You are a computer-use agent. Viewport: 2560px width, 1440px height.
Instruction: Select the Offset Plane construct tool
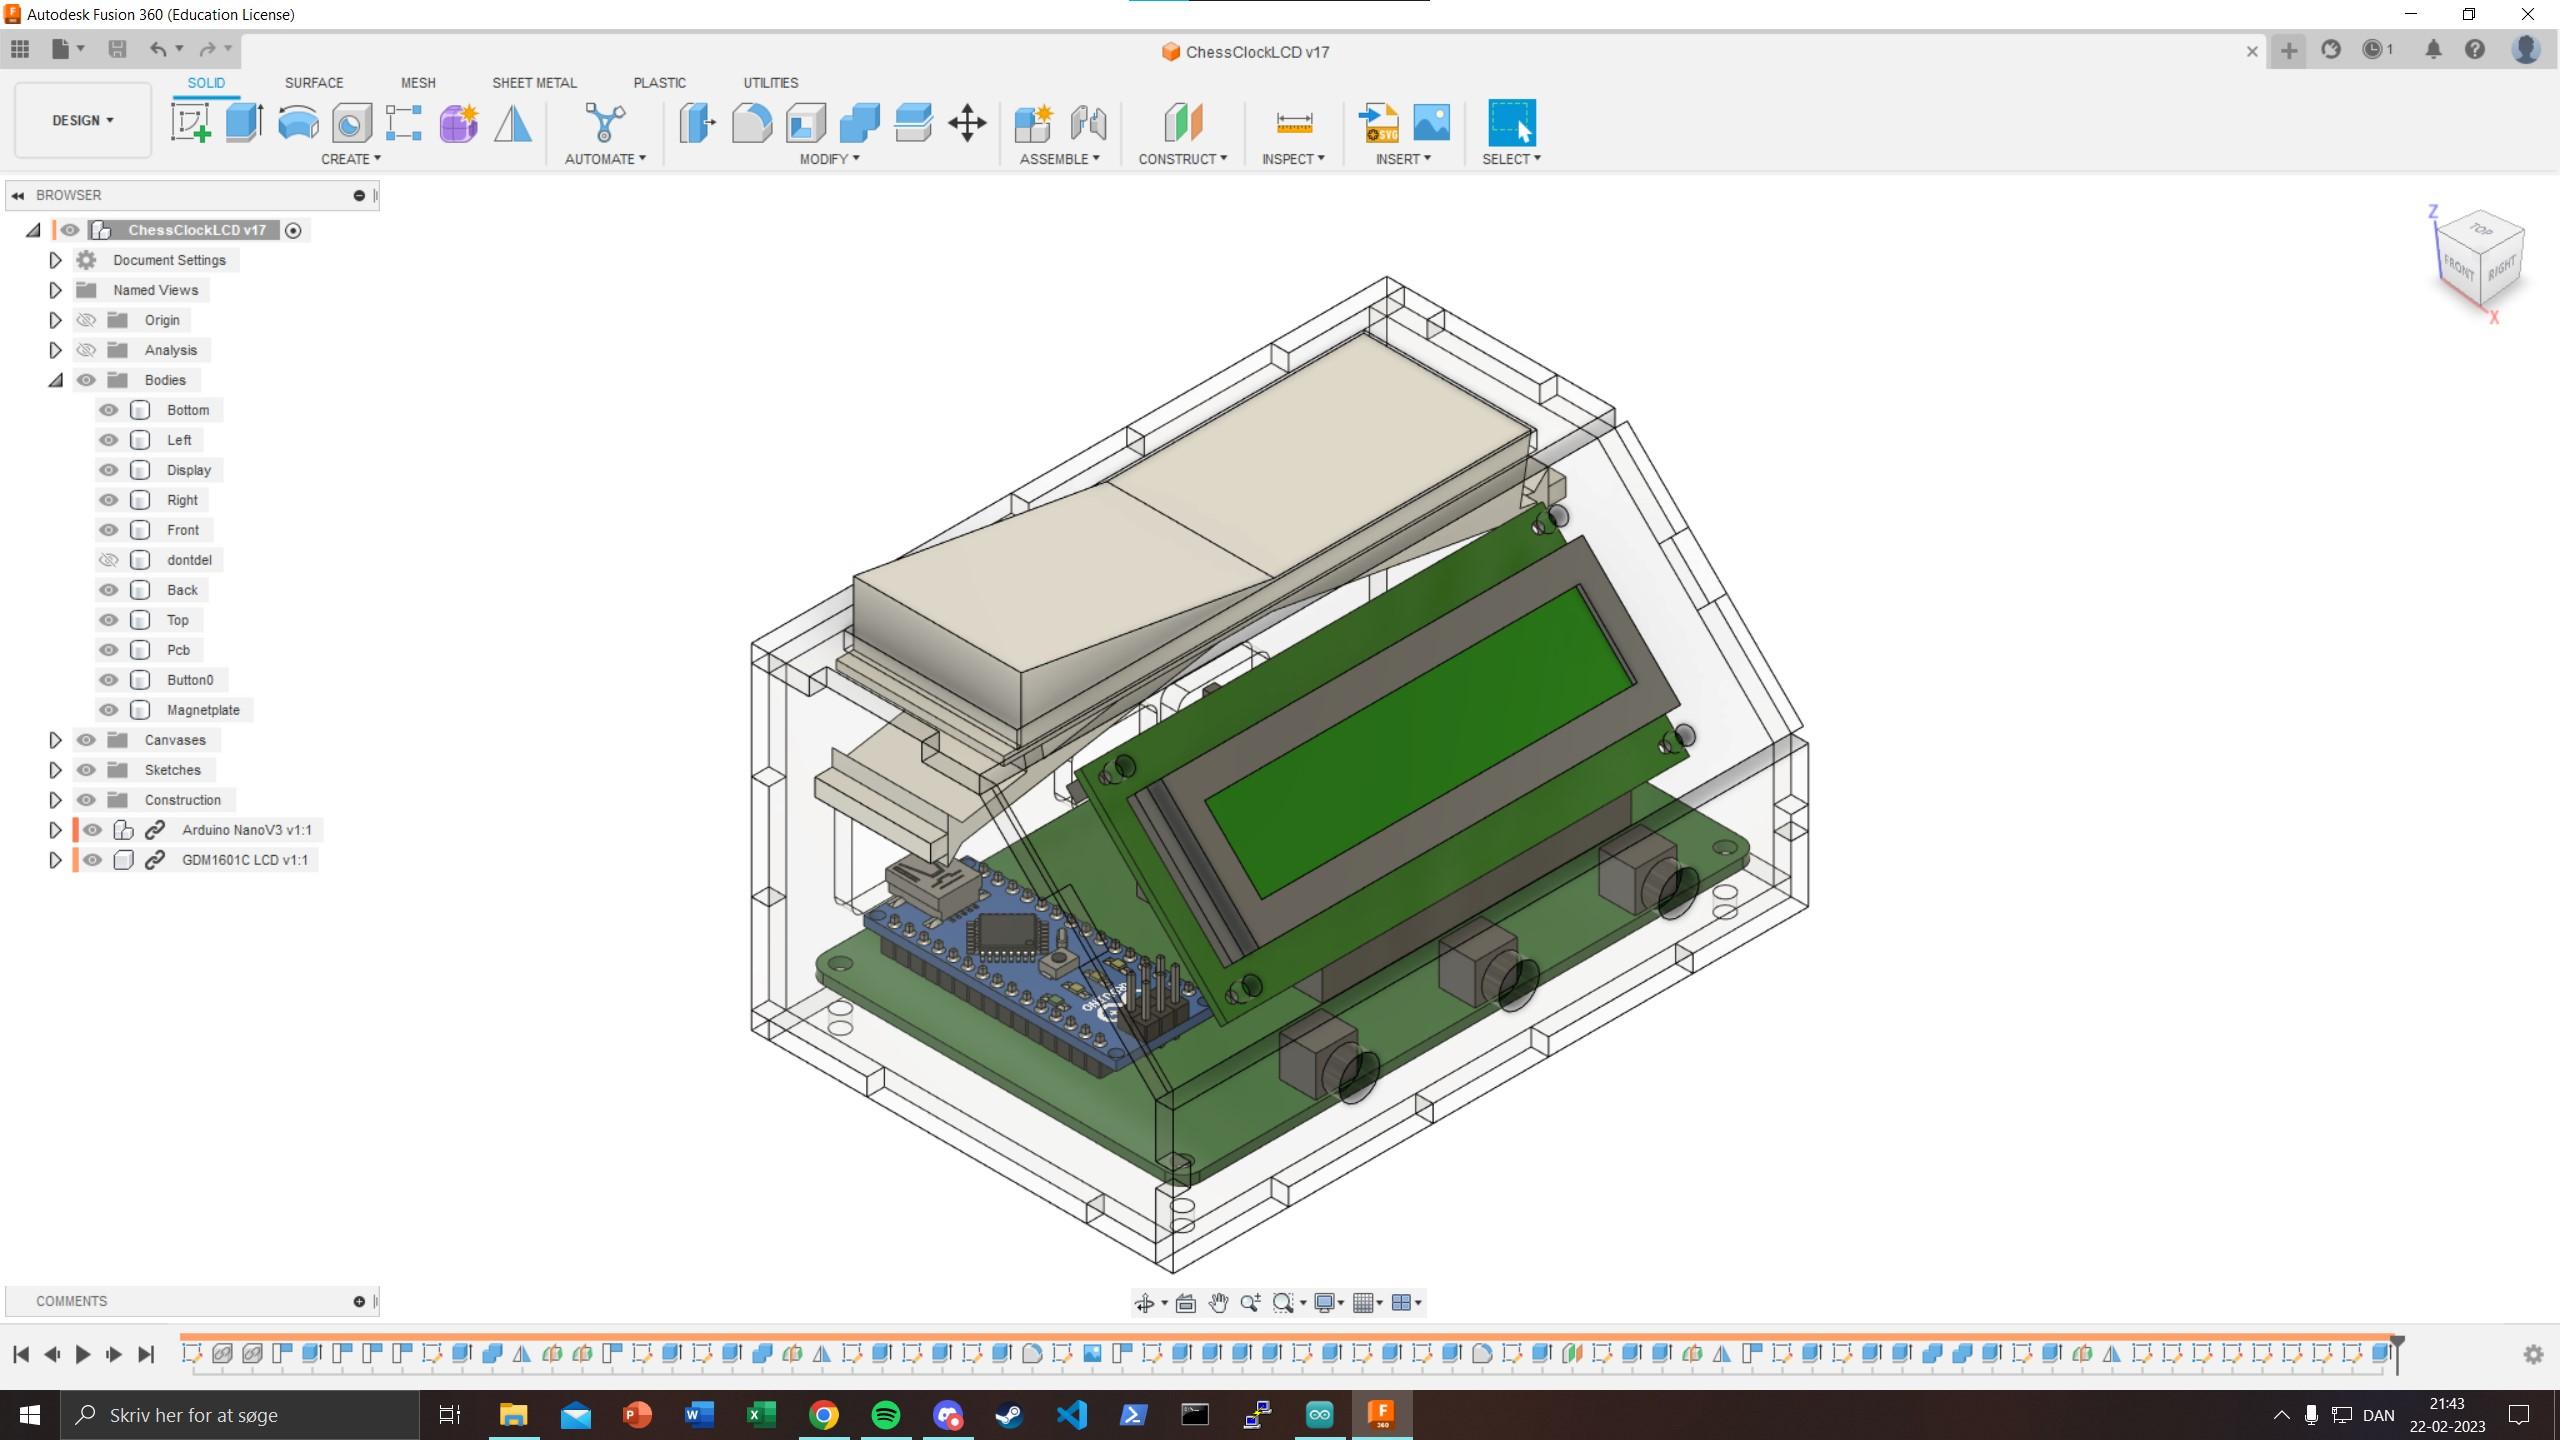tap(1180, 121)
